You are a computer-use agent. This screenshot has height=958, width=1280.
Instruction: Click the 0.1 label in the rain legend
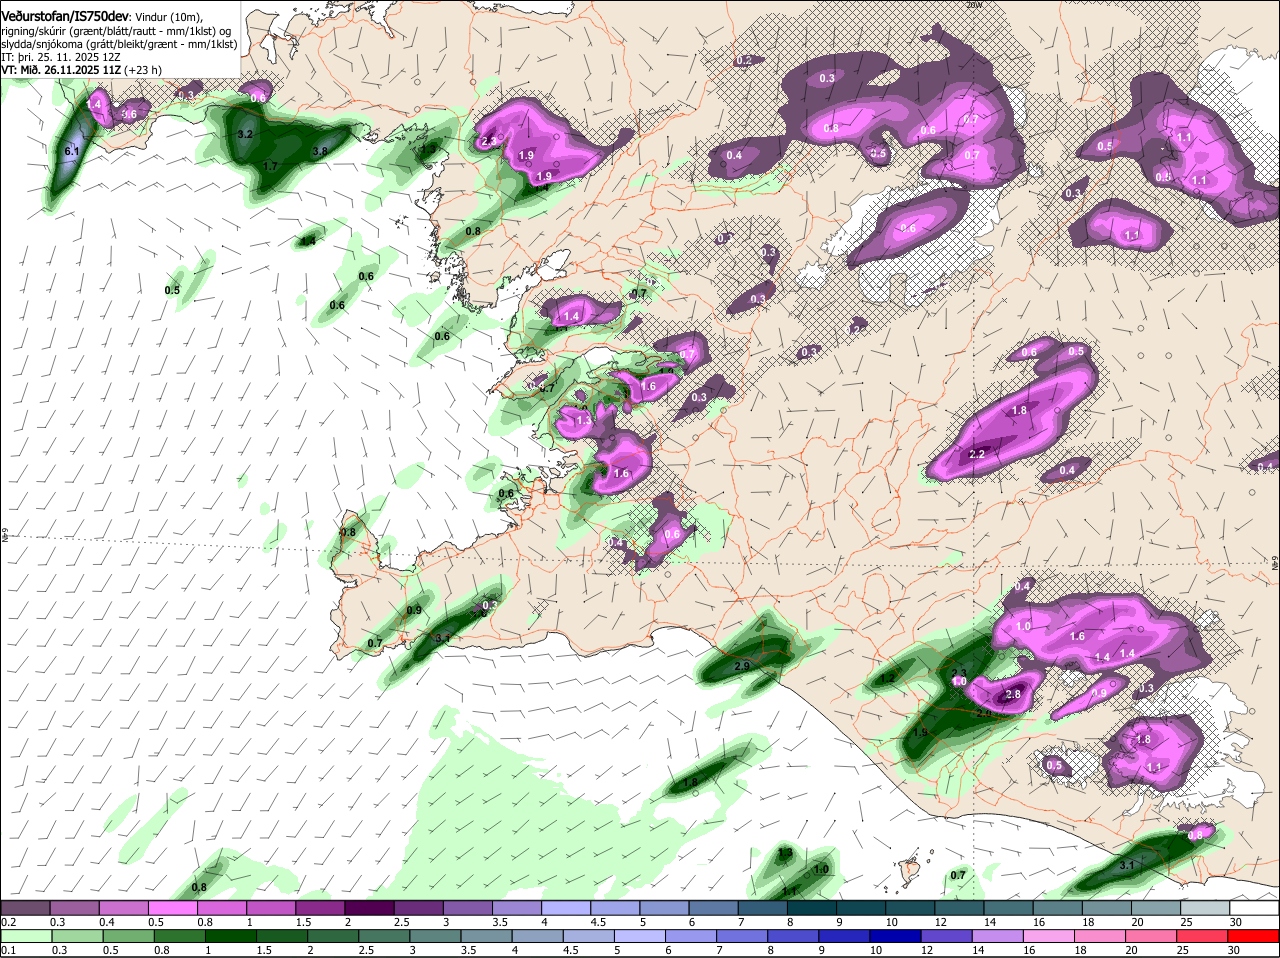8,950
